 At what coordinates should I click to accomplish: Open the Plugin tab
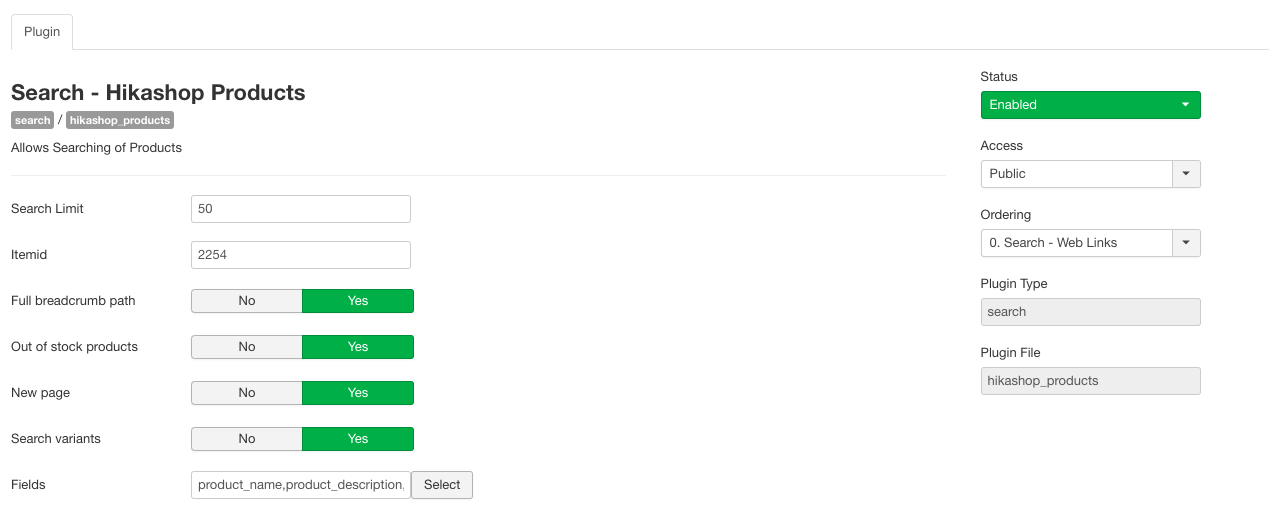click(x=42, y=32)
